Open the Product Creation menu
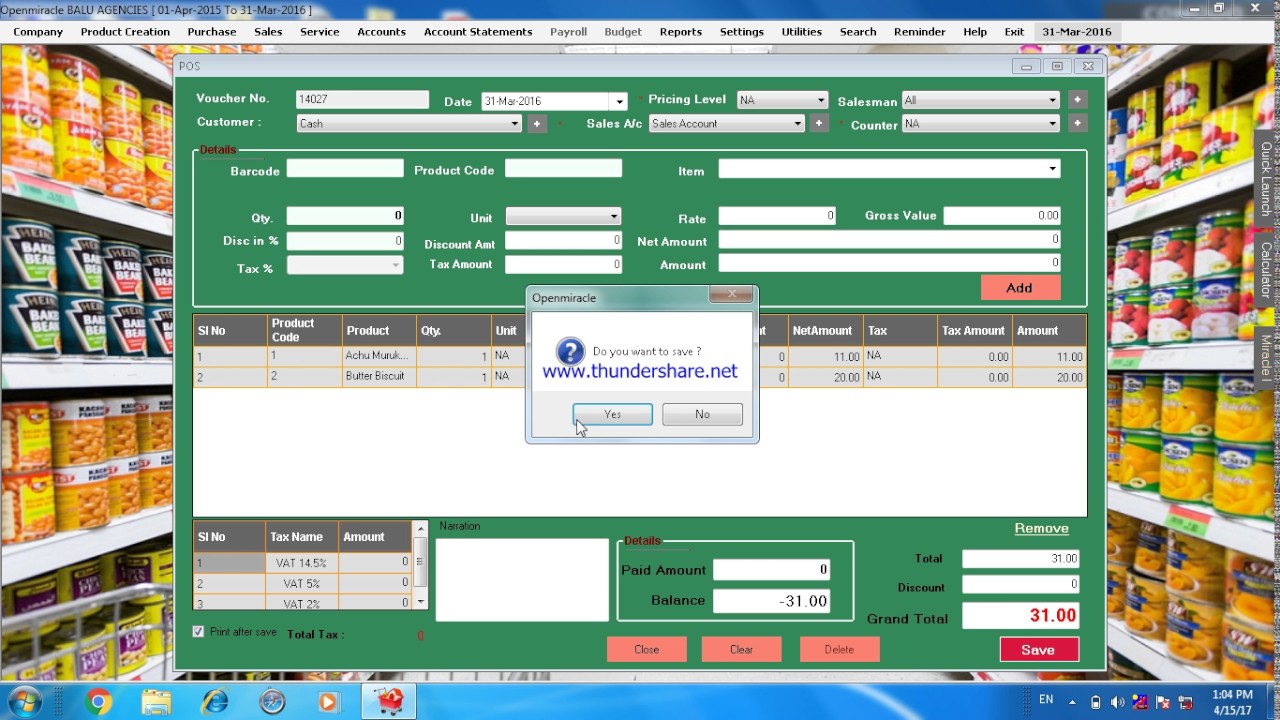The height and width of the screenshot is (720, 1280). click(125, 32)
